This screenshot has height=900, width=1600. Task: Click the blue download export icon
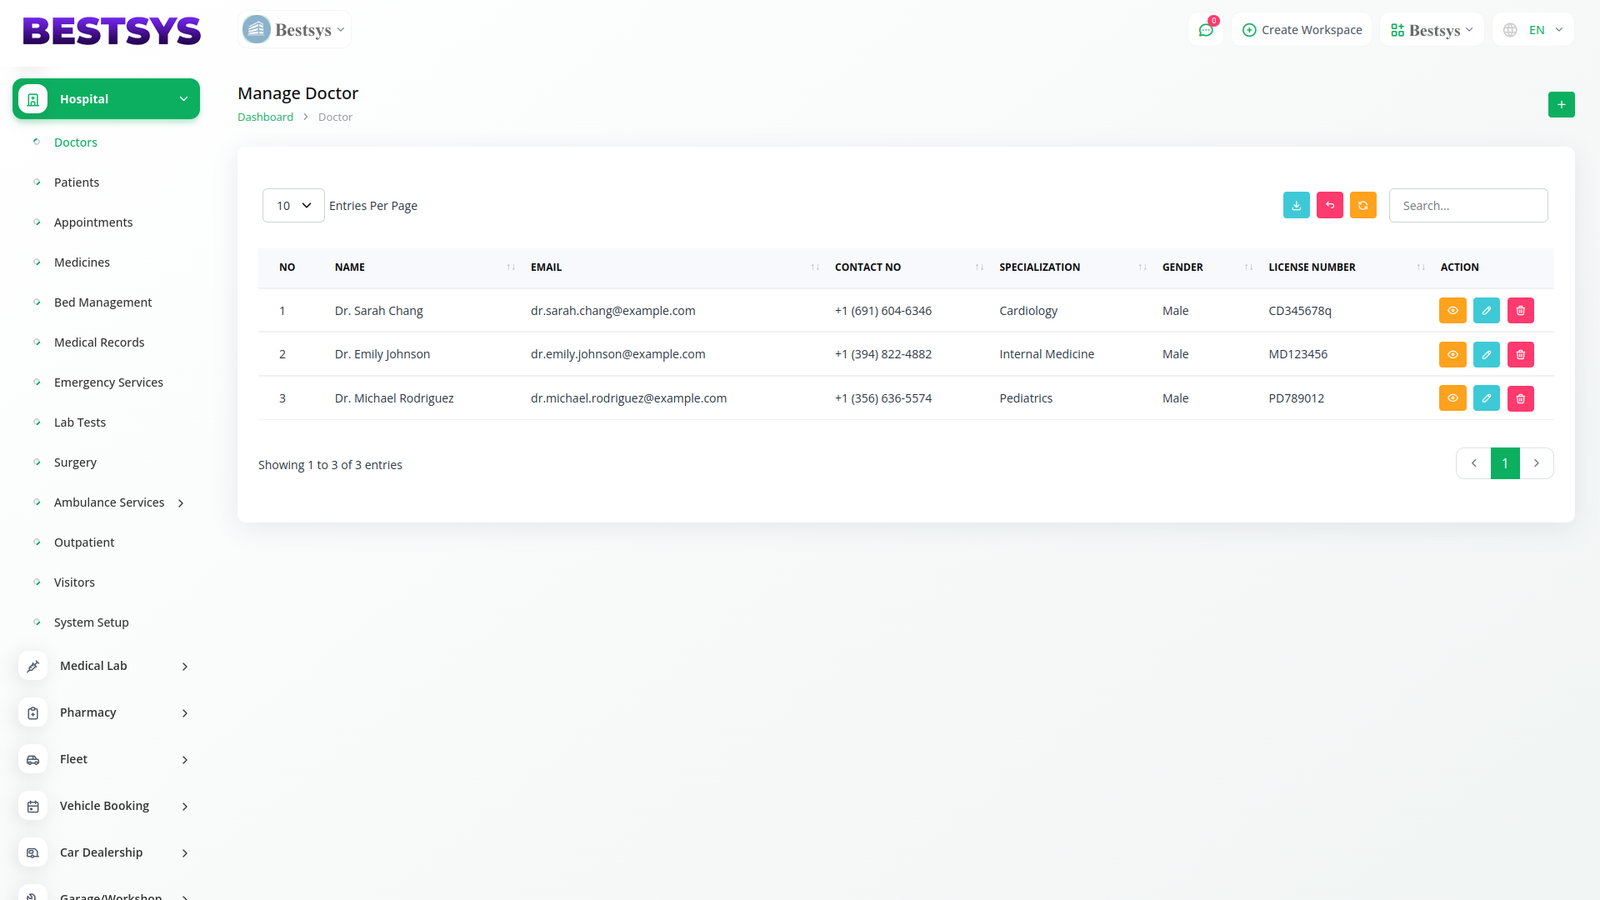(x=1296, y=205)
